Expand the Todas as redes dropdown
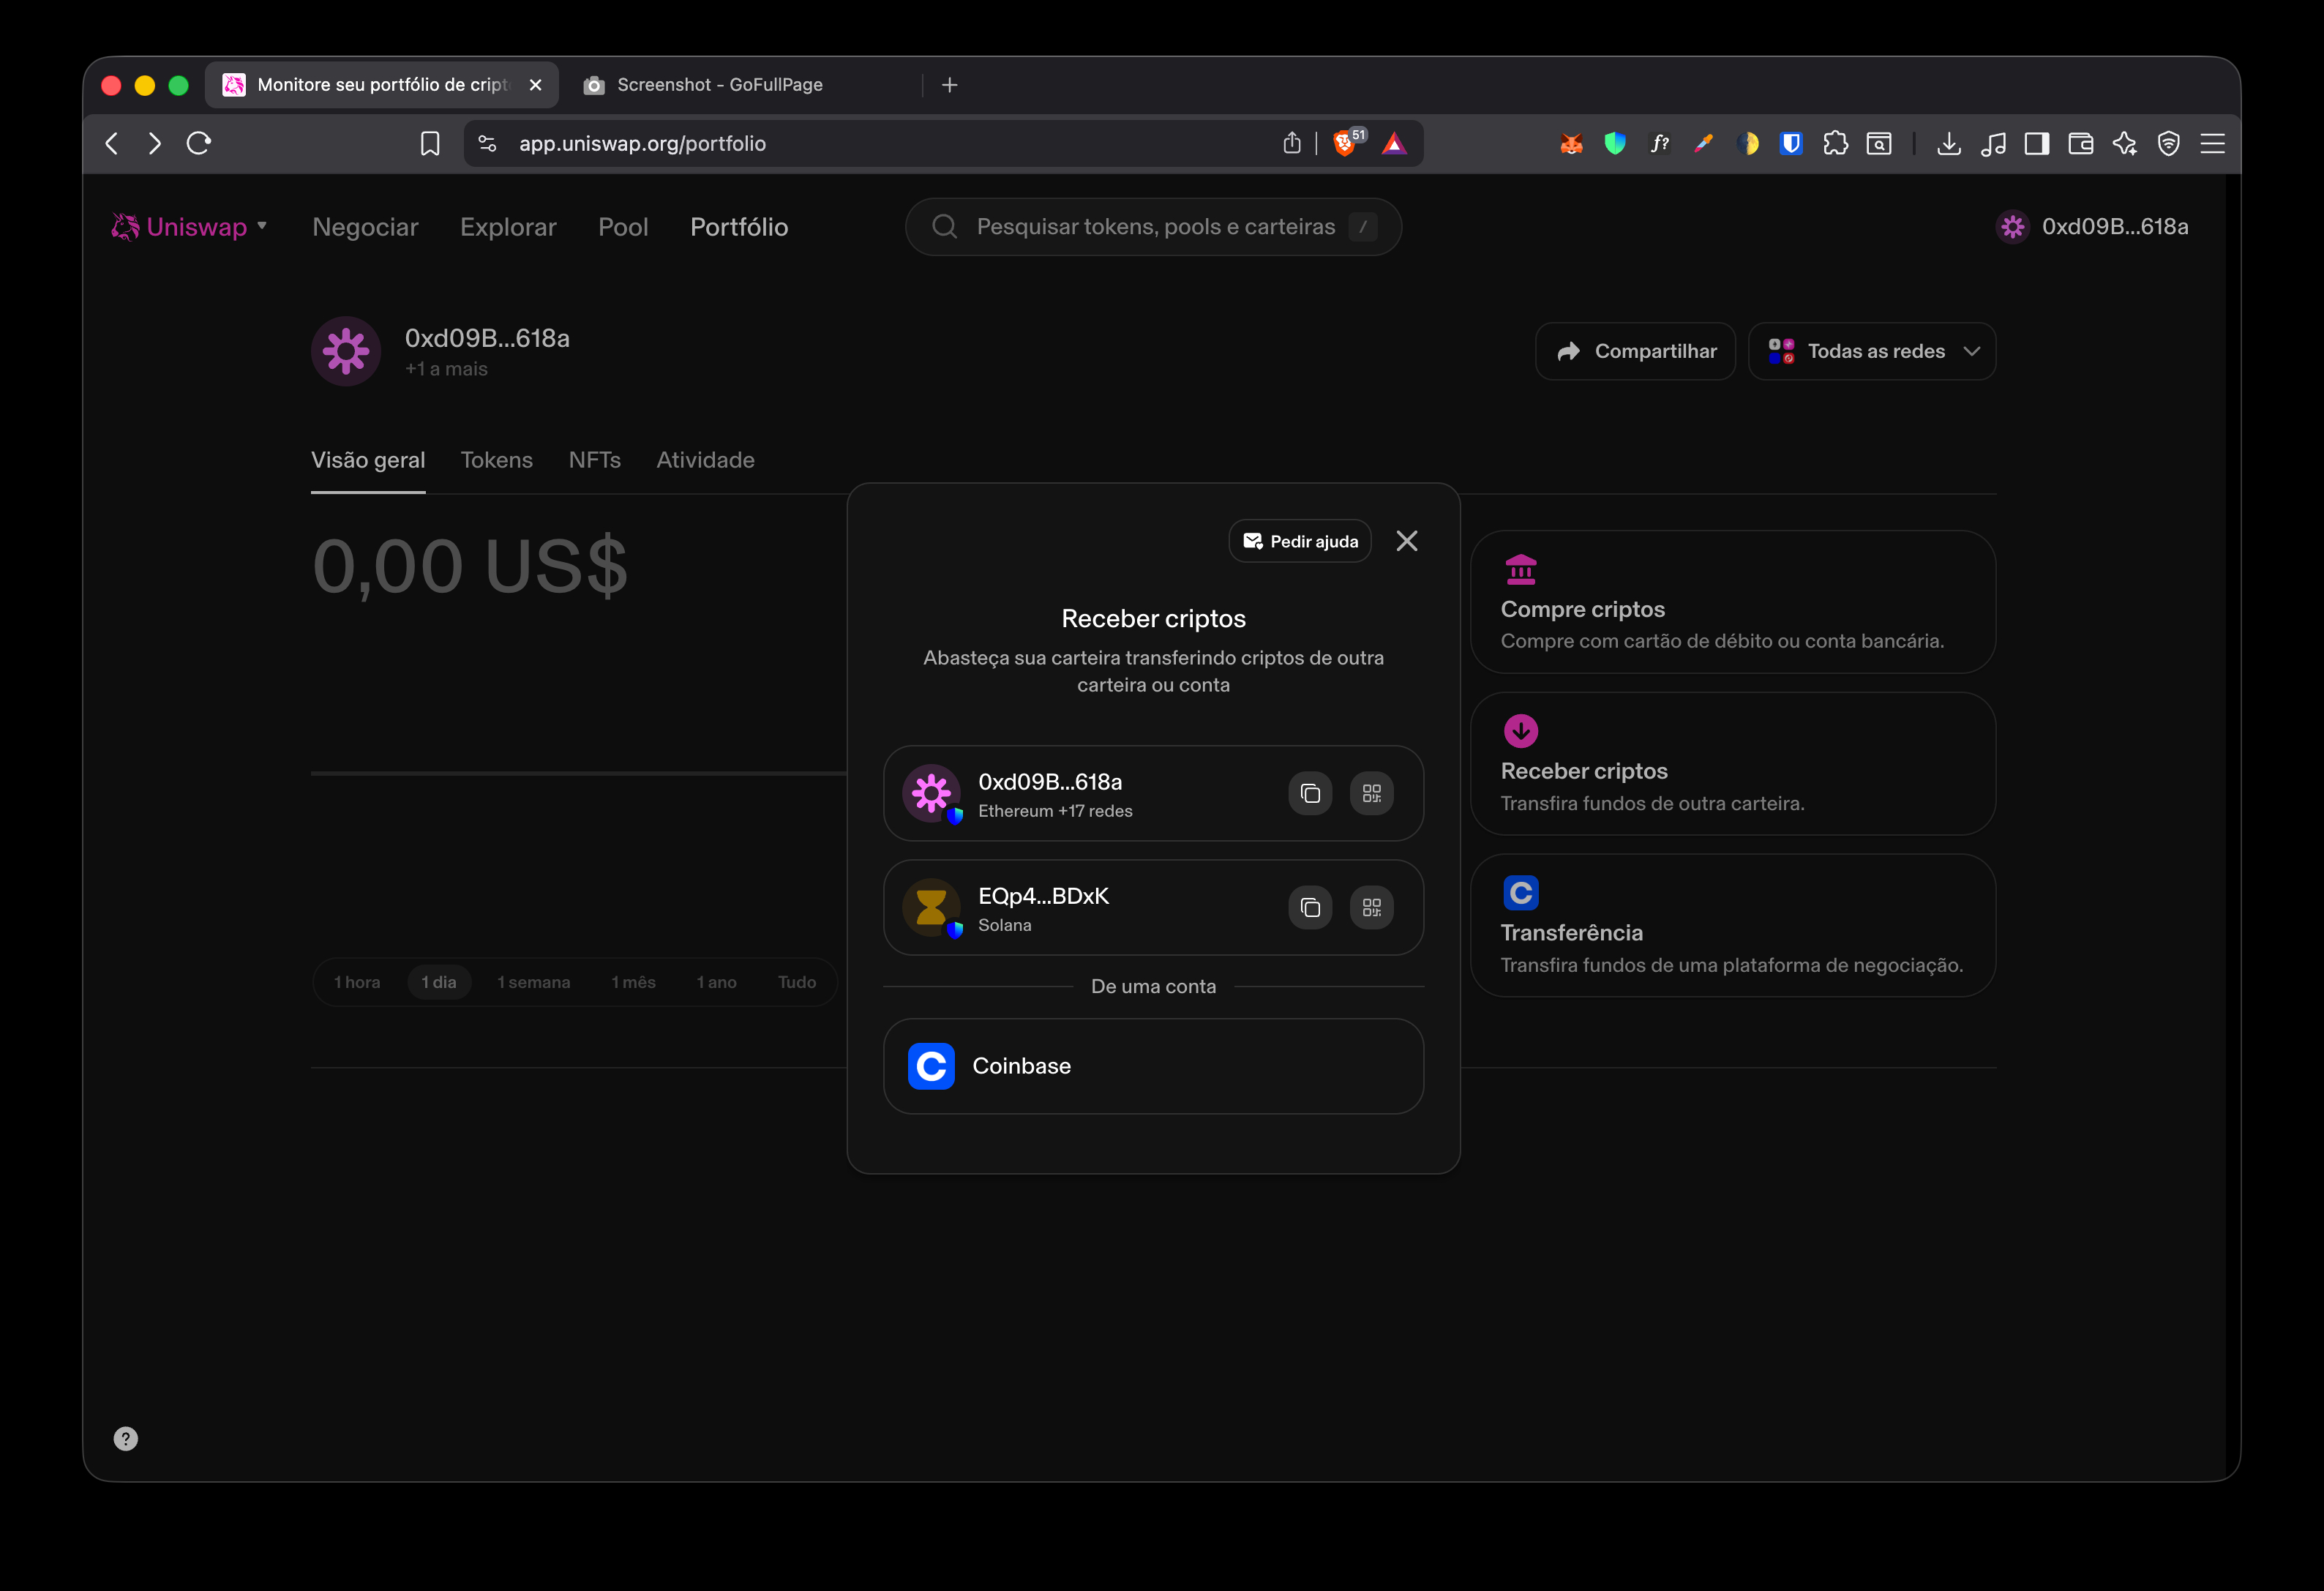 1871,351
